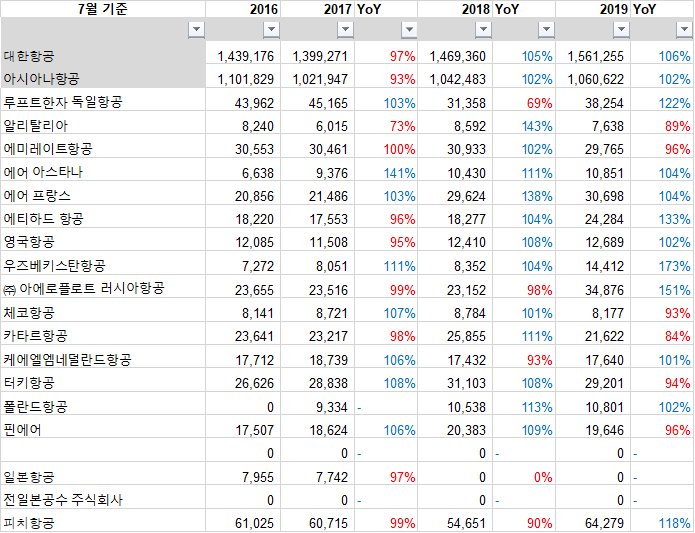The image size is (695, 533).
Task: Click the 30,553 value for 에미레이트항공
Action: tap(254, 149)
